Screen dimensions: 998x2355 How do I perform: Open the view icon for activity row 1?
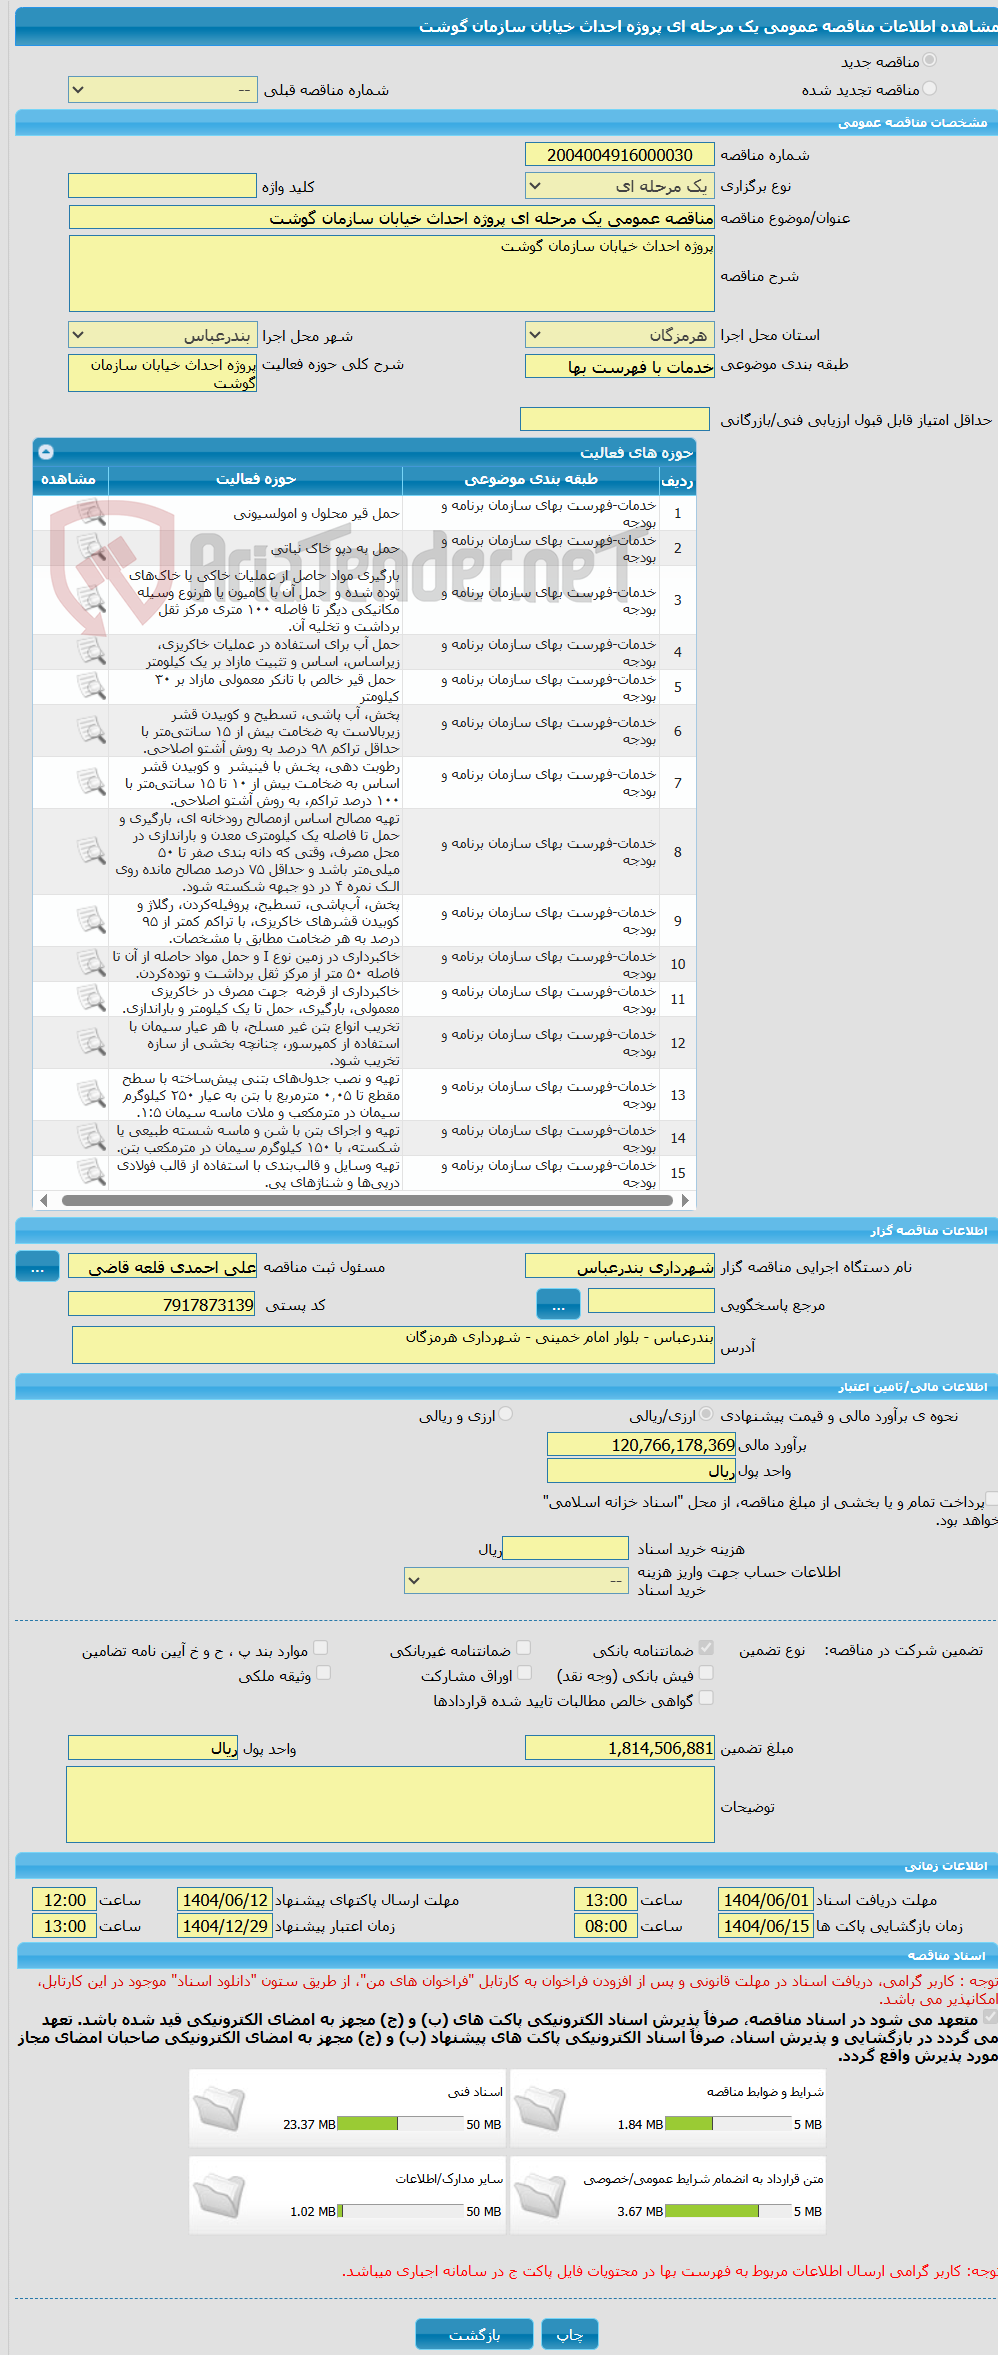91,513
